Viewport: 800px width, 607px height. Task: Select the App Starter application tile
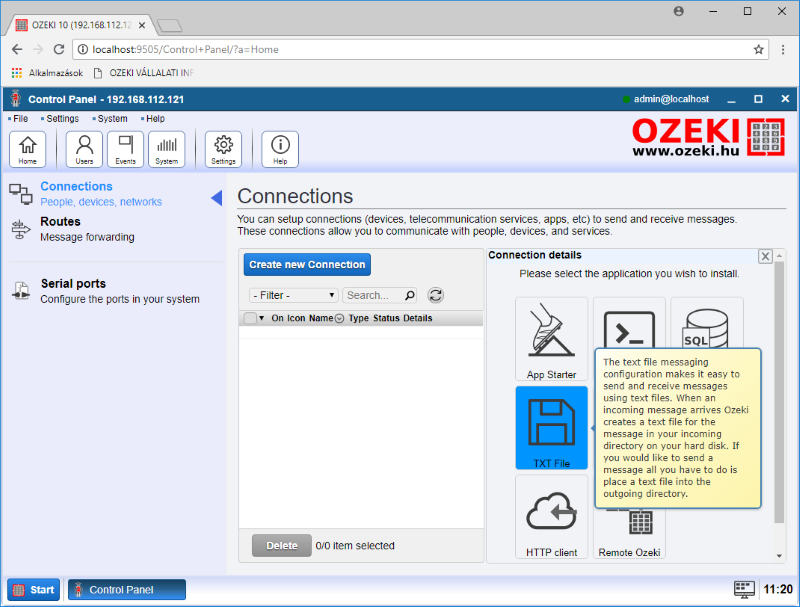[552, 339]
